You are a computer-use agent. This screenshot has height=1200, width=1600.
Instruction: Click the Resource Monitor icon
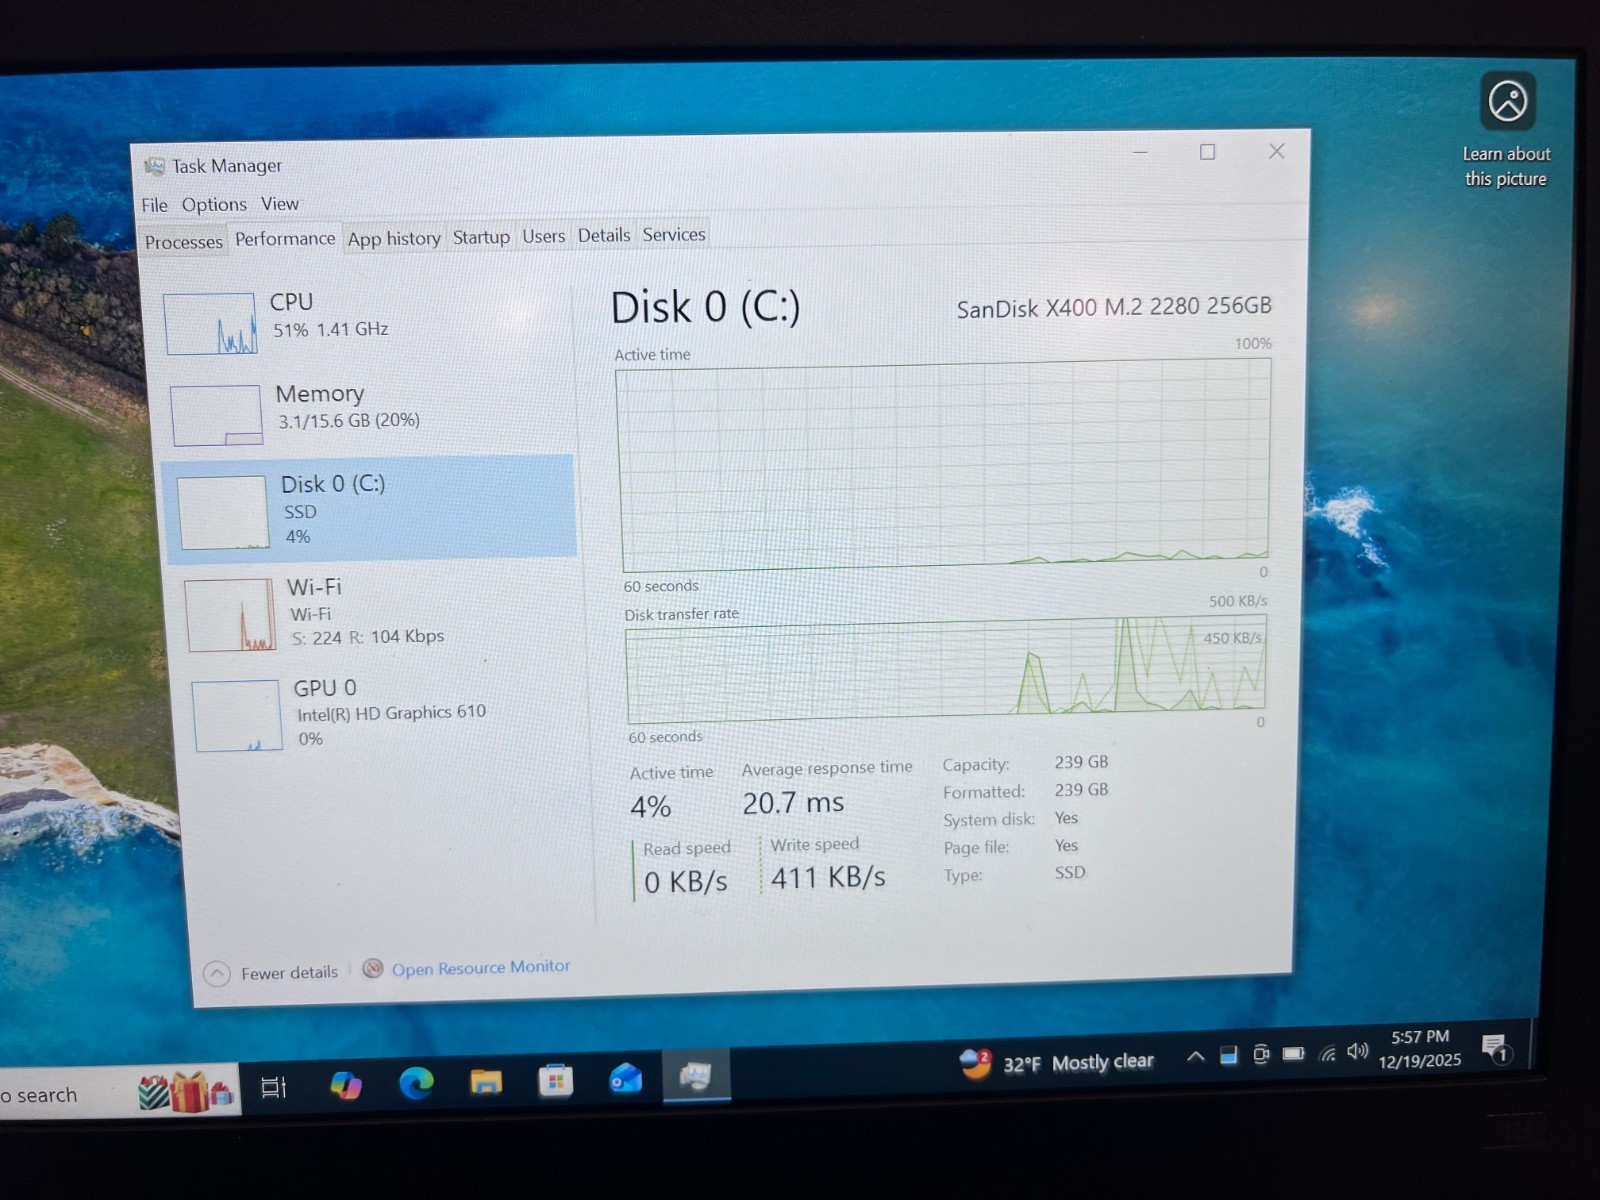coord(373,969)
